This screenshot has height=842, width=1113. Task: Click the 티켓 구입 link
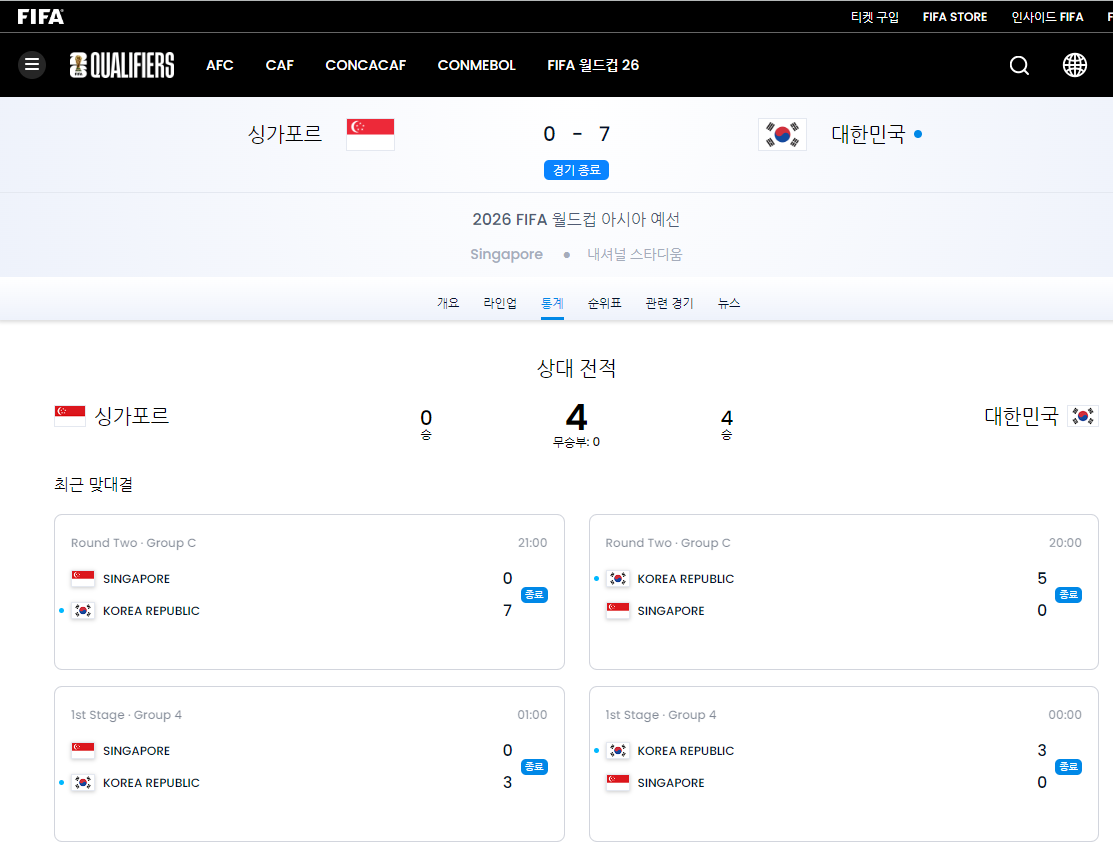(874, 16)
